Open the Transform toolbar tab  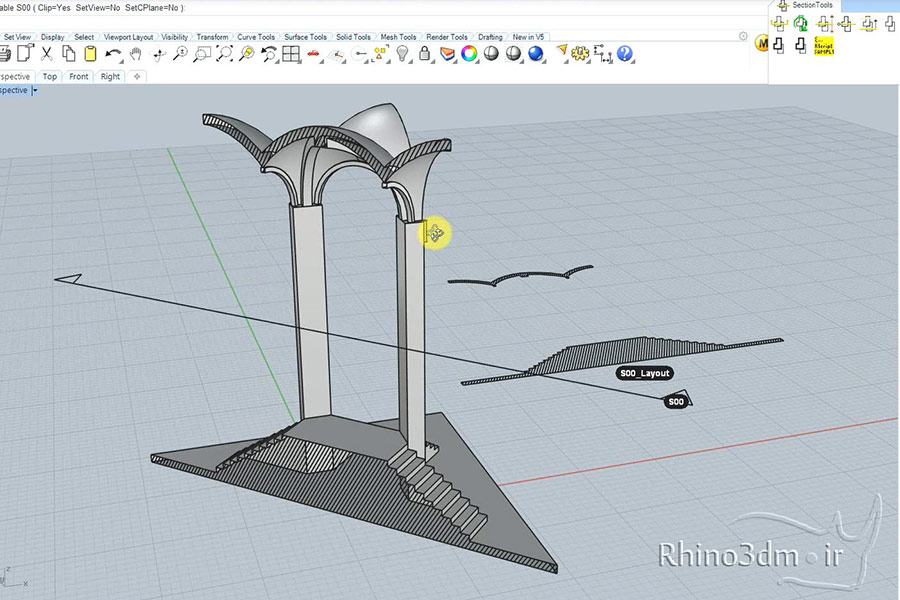click(x=212, y=37)
